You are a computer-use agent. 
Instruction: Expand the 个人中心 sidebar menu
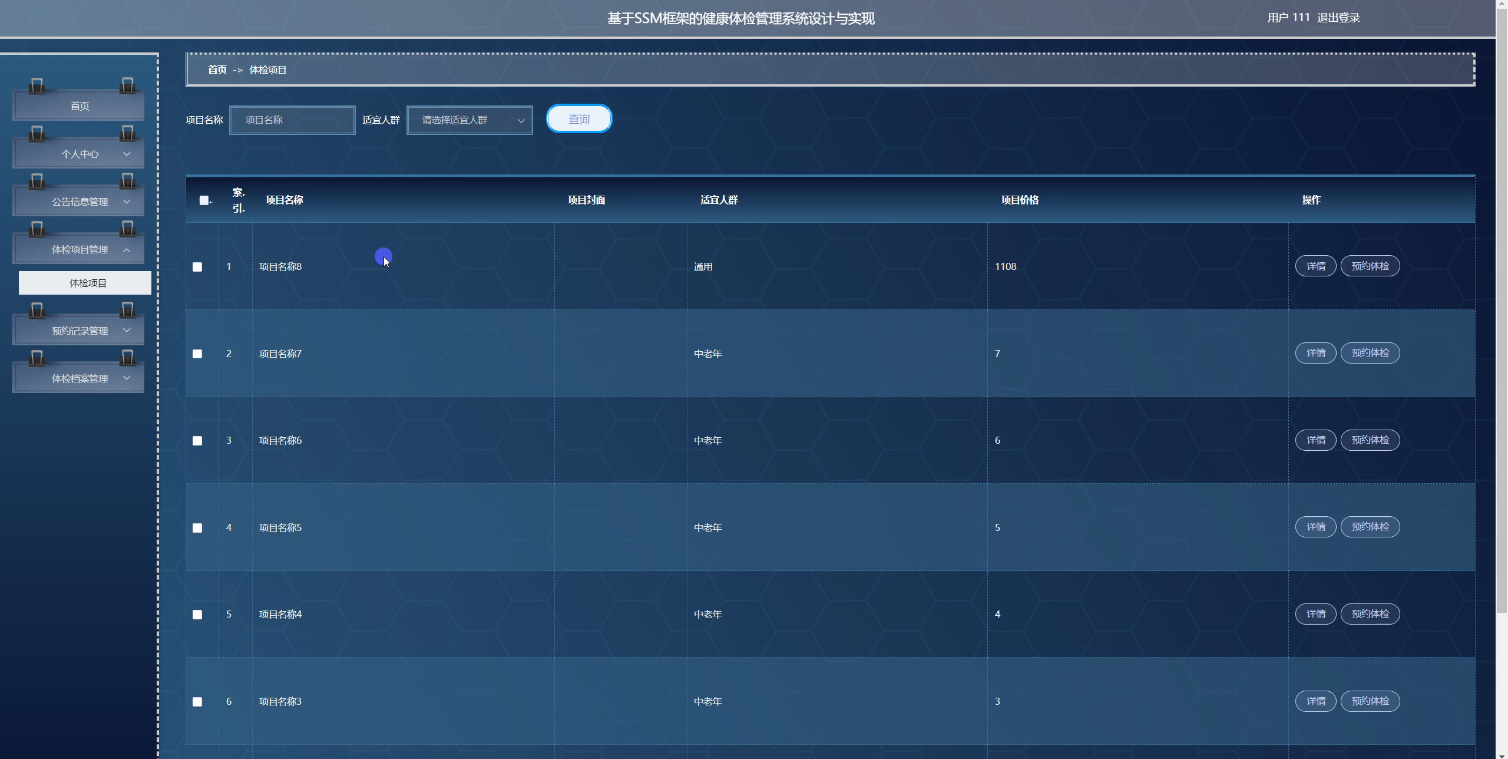coord(79,154)
